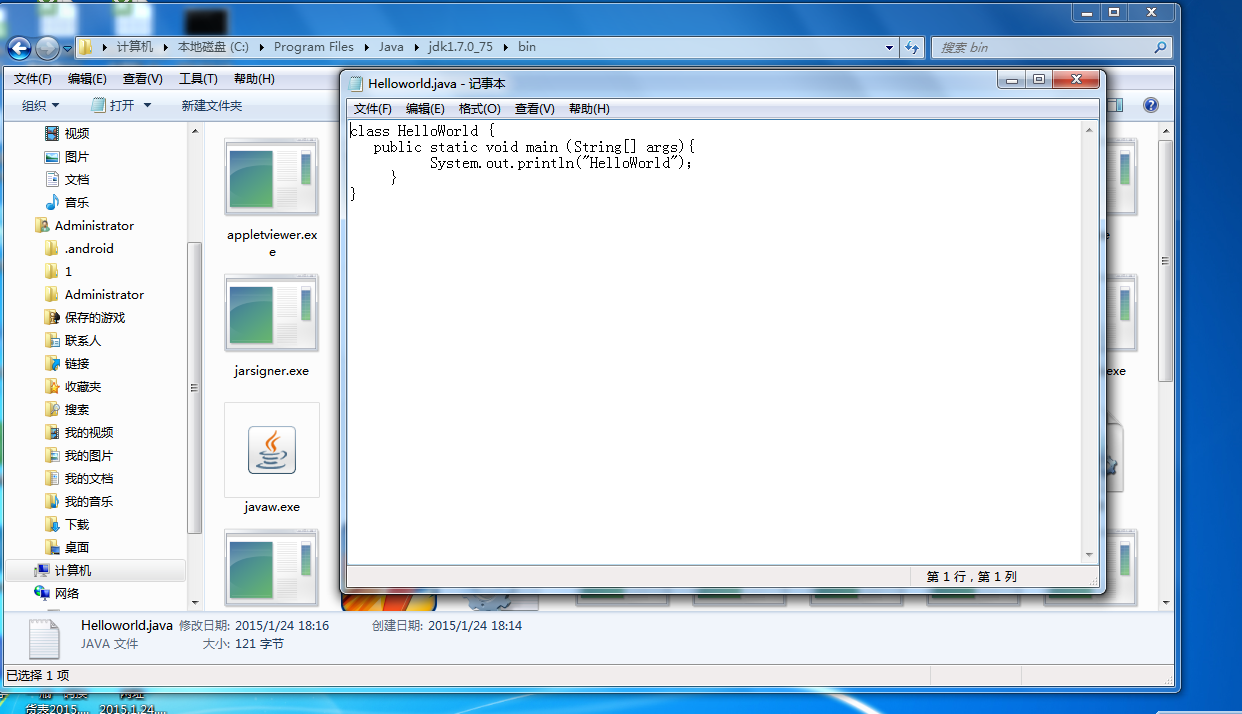Expand address bar history dropdown arrow
Image resolution: width=1242 pixels, height=714 pixels.
(890, 47)
